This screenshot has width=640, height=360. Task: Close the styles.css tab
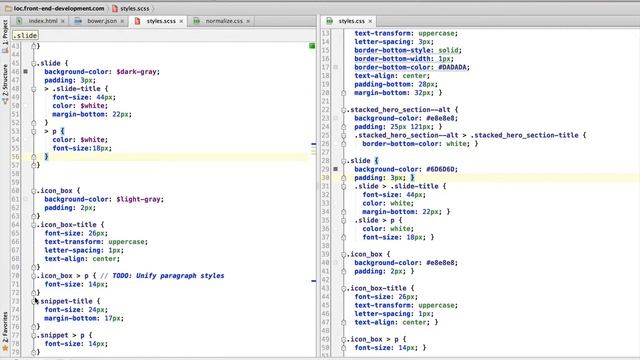[x=370, y=21]
